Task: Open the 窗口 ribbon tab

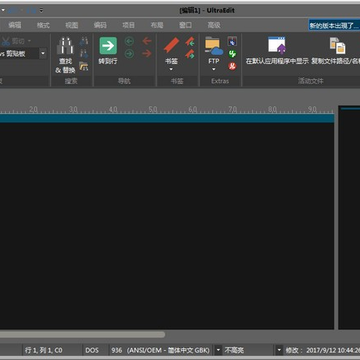Action: coord(185,25)
